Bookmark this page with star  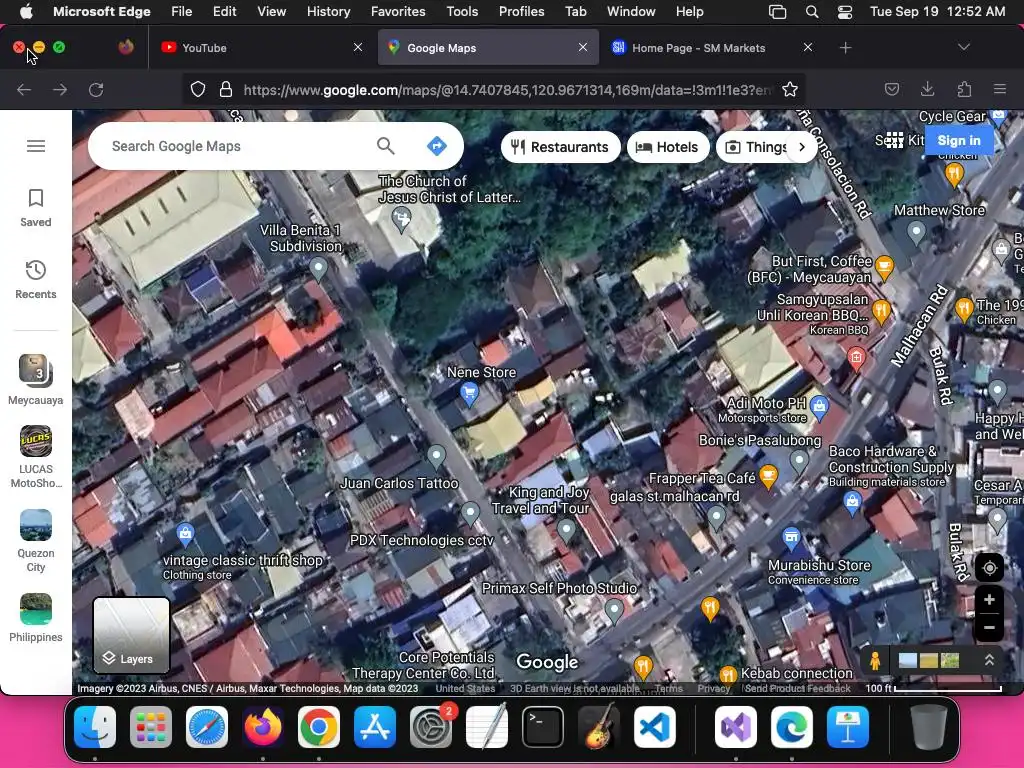[790, 89]
